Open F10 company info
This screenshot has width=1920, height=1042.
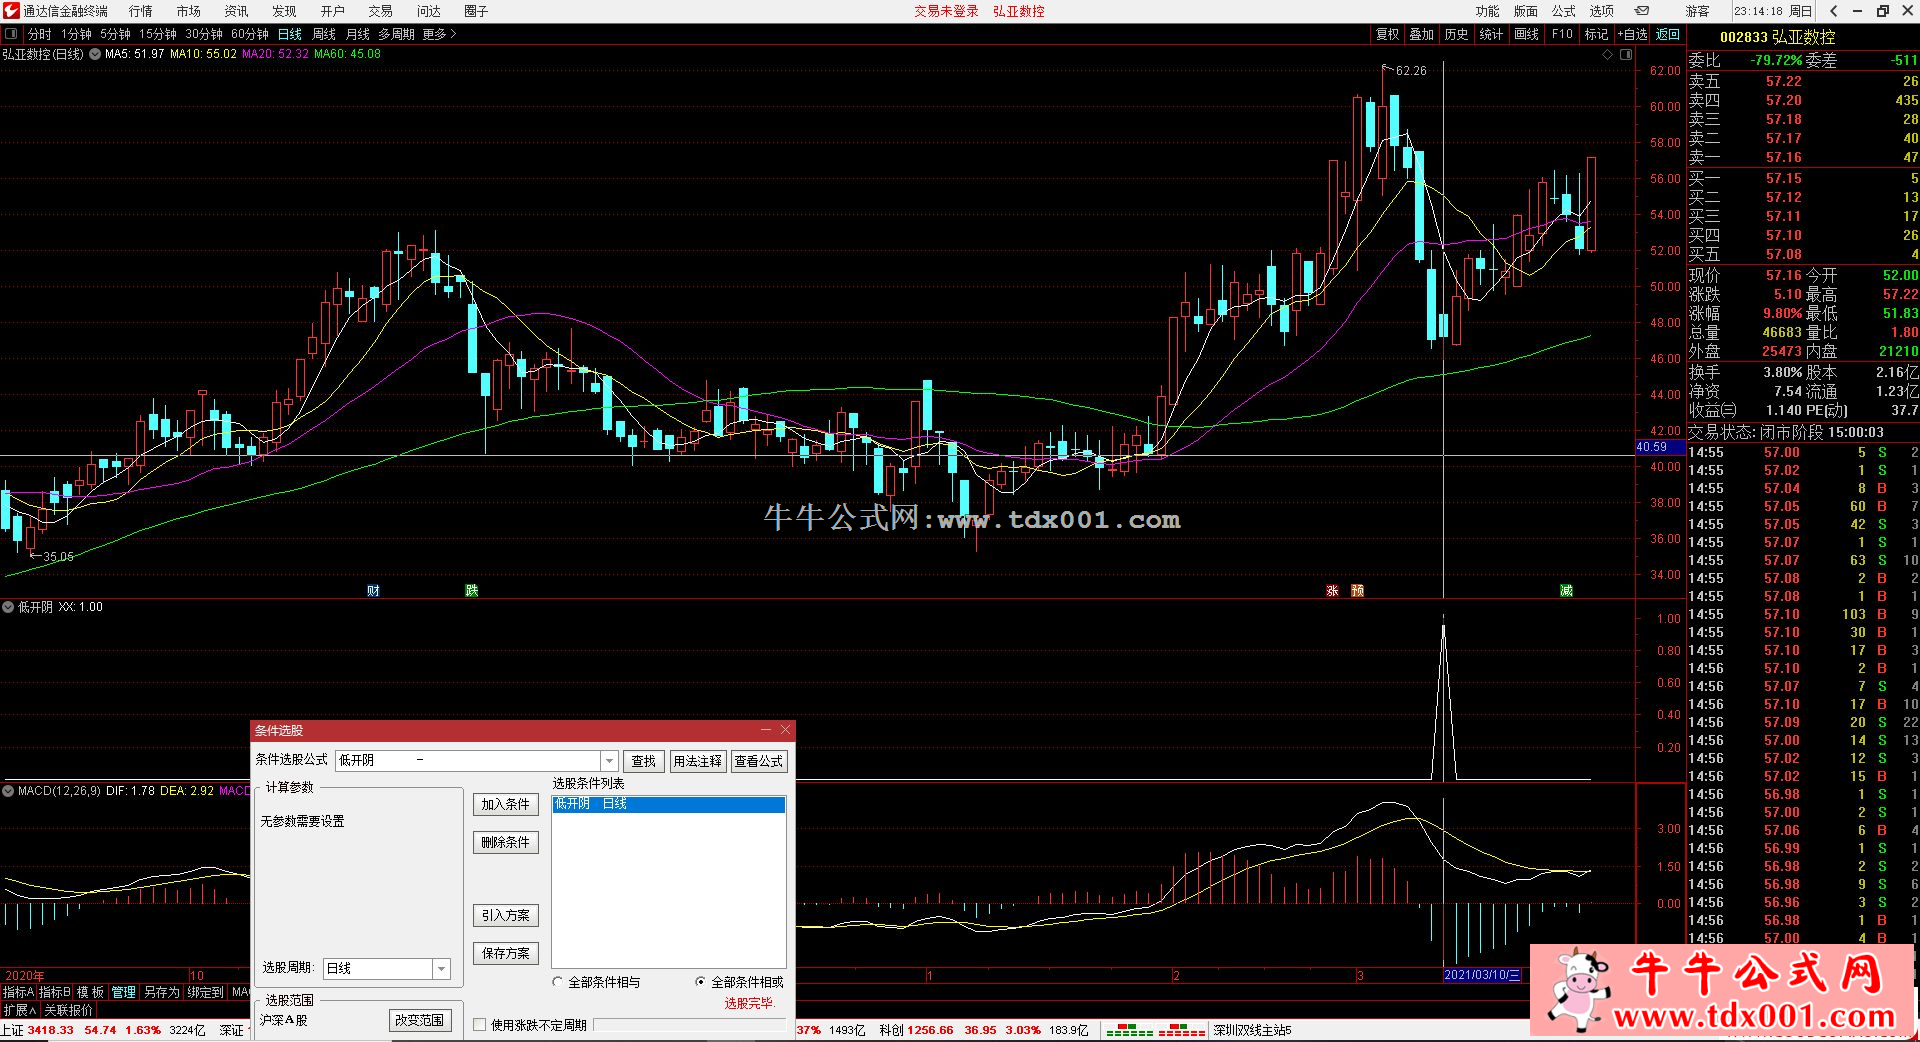tap(1562, 34)
